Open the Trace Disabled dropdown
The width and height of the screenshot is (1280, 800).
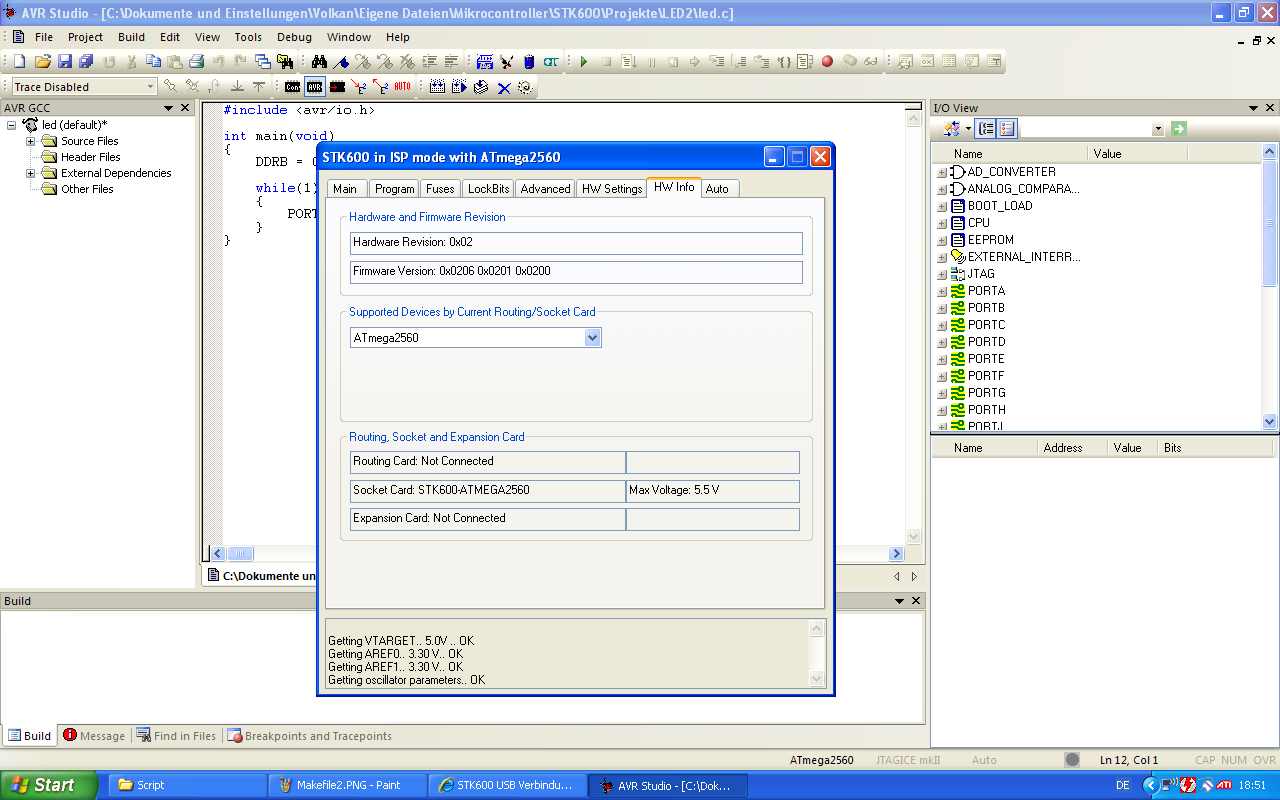[x=151, y=87]
